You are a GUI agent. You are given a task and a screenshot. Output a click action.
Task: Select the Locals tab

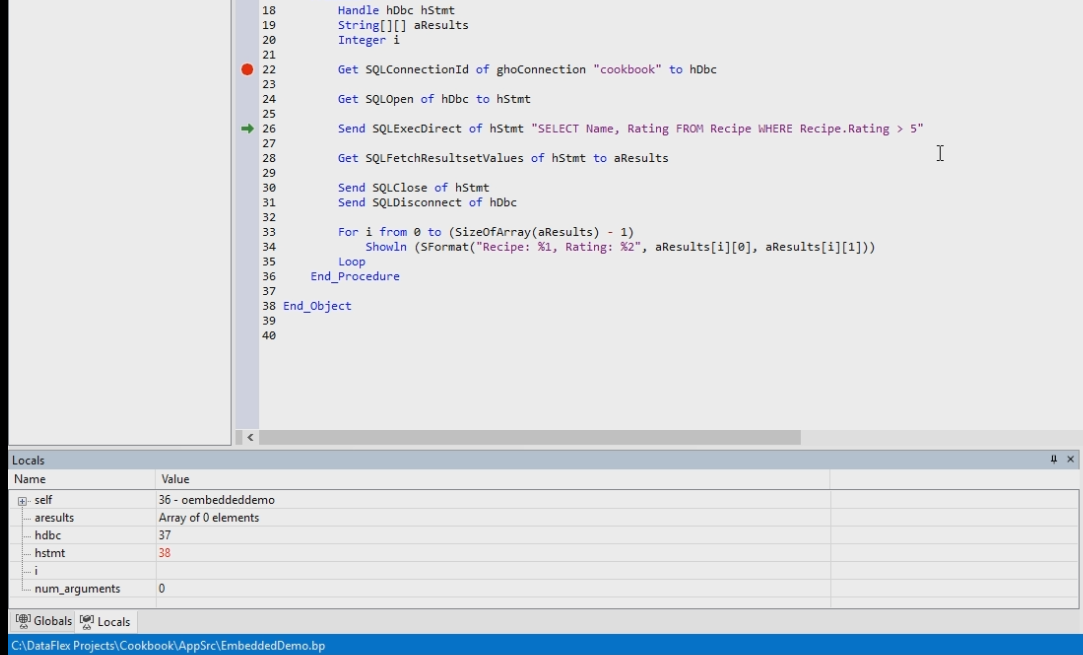[x=105, y=622]
